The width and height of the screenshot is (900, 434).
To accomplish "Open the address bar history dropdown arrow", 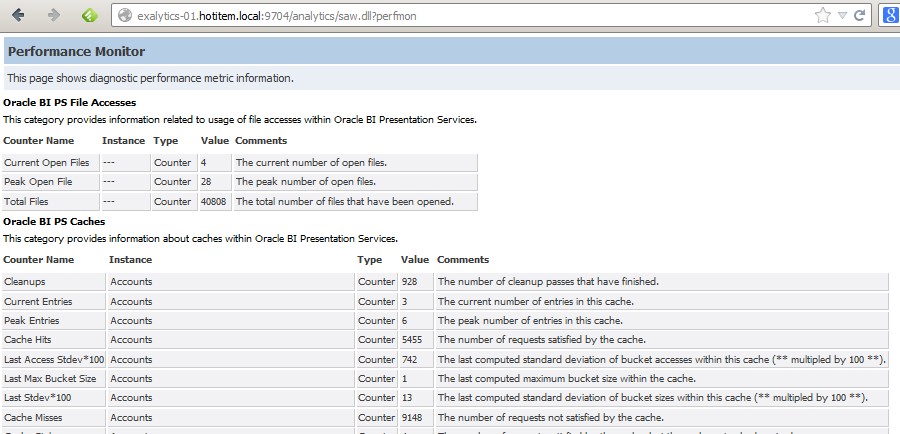I will coord(843,15).
